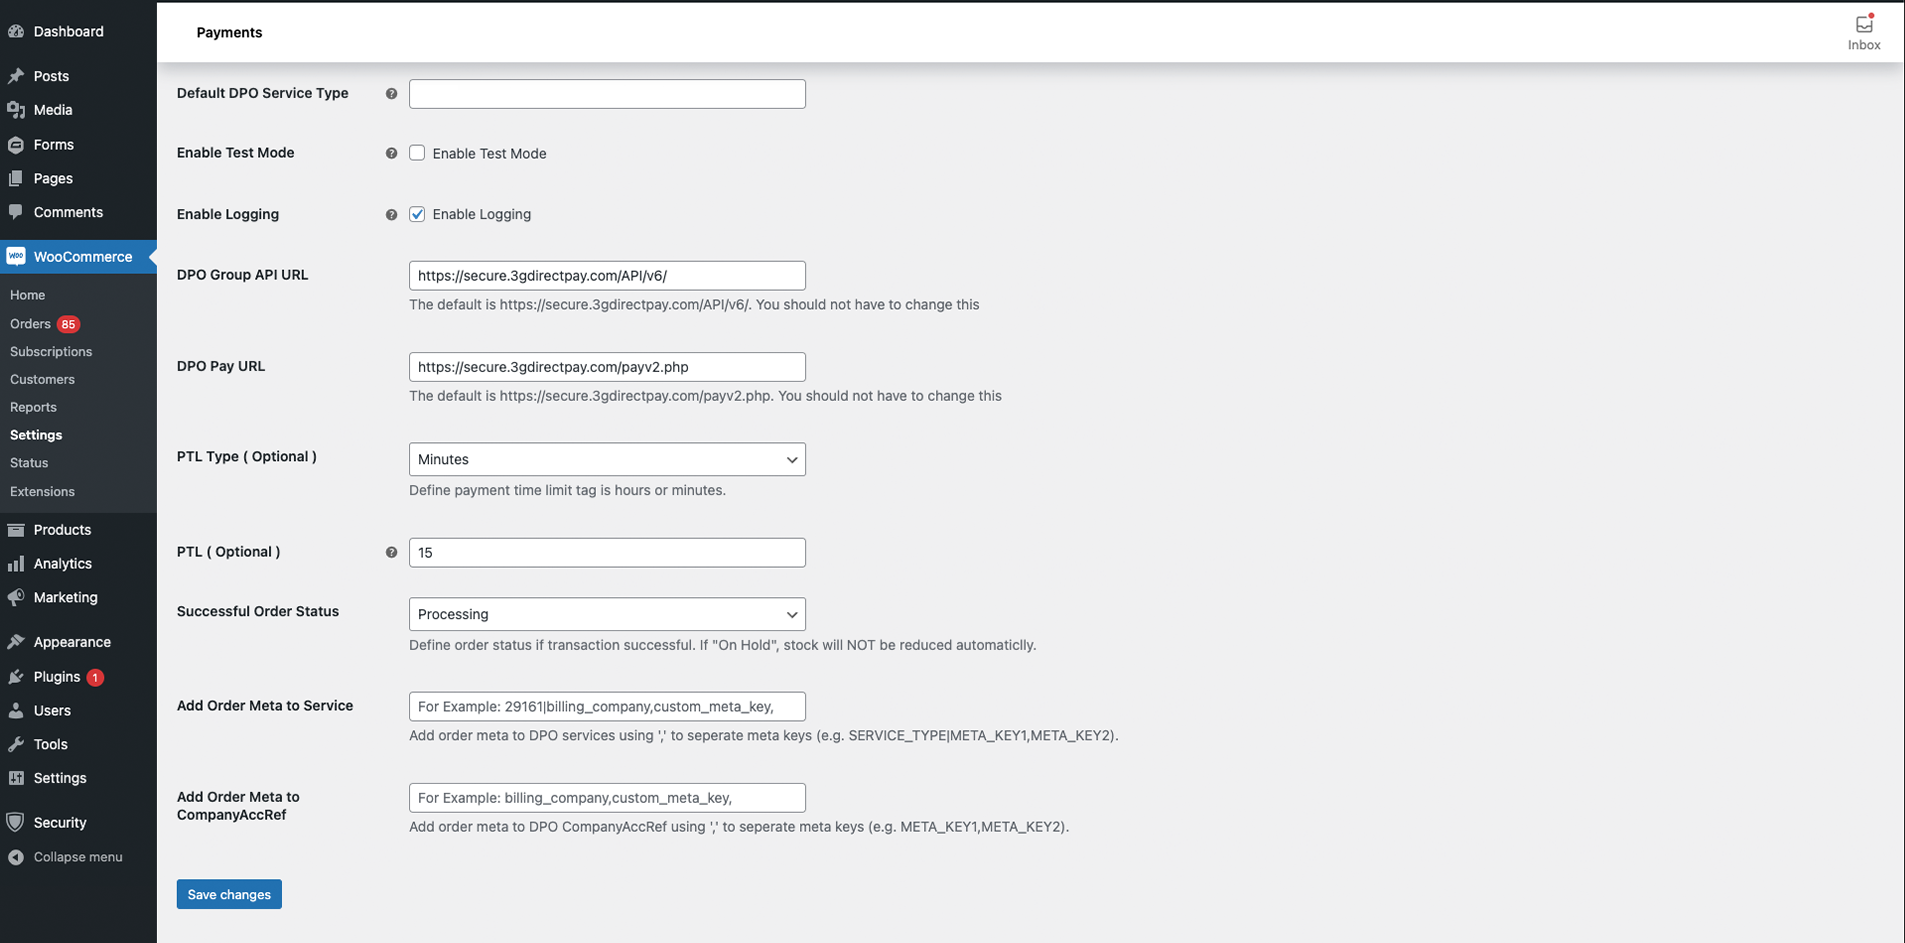Open the Products menu
This screenshot has width=1905, height=943.
coord(78,530)
